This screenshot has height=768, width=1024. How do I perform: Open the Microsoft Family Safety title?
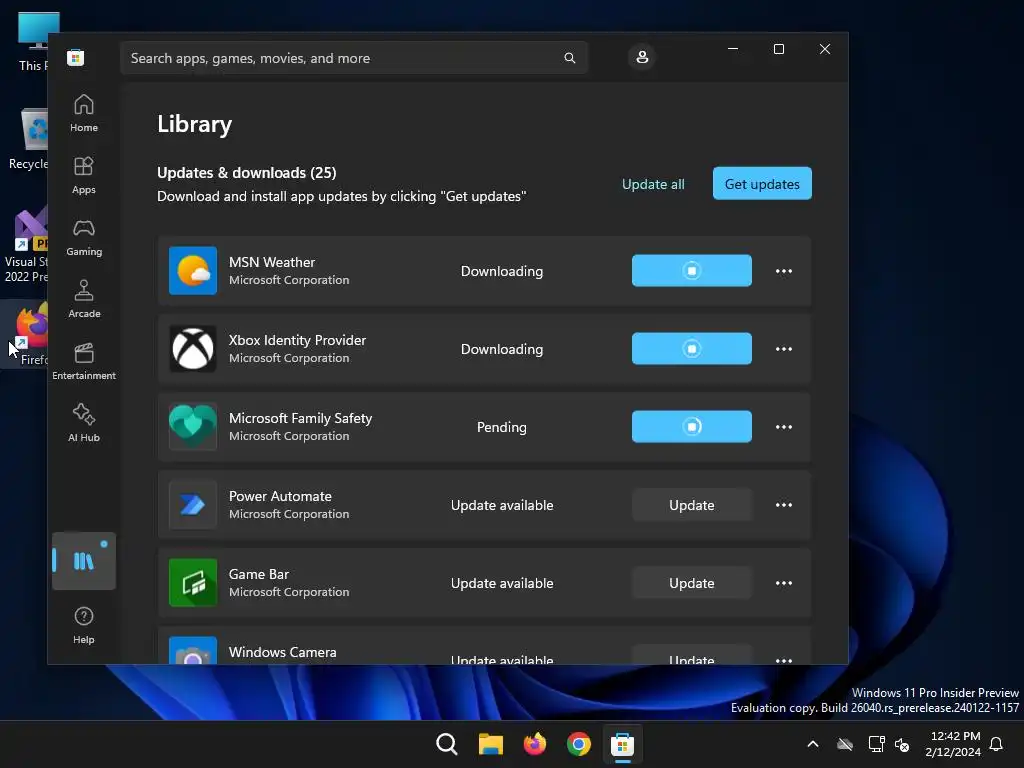tap(300, 418)
